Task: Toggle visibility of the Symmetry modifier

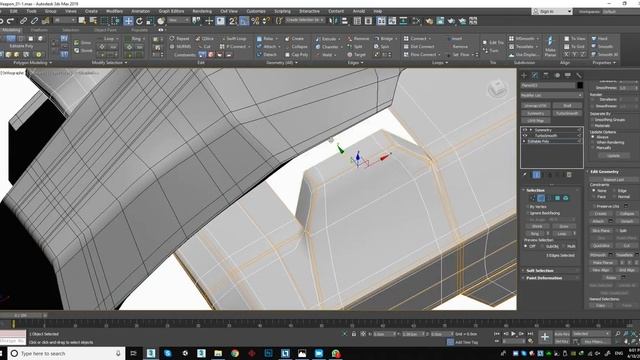Action: click(x=524, y=130)
